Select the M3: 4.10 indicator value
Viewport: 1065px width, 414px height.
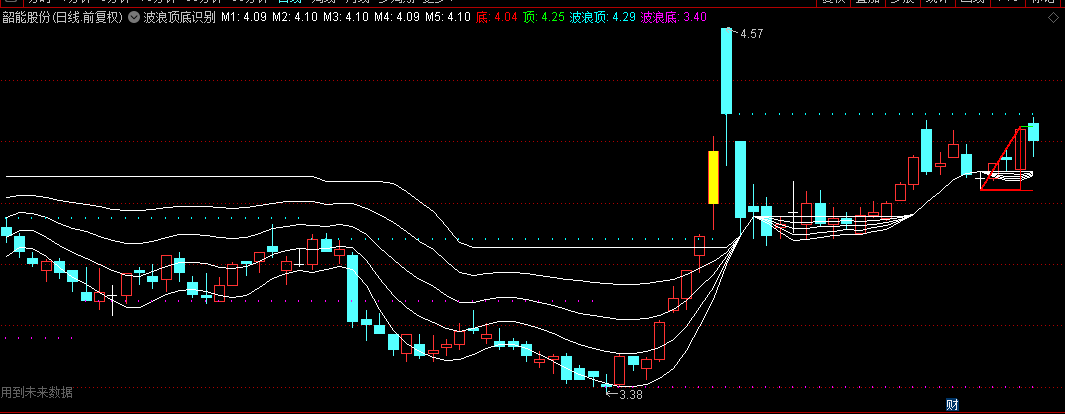click(x=346, y=18)
